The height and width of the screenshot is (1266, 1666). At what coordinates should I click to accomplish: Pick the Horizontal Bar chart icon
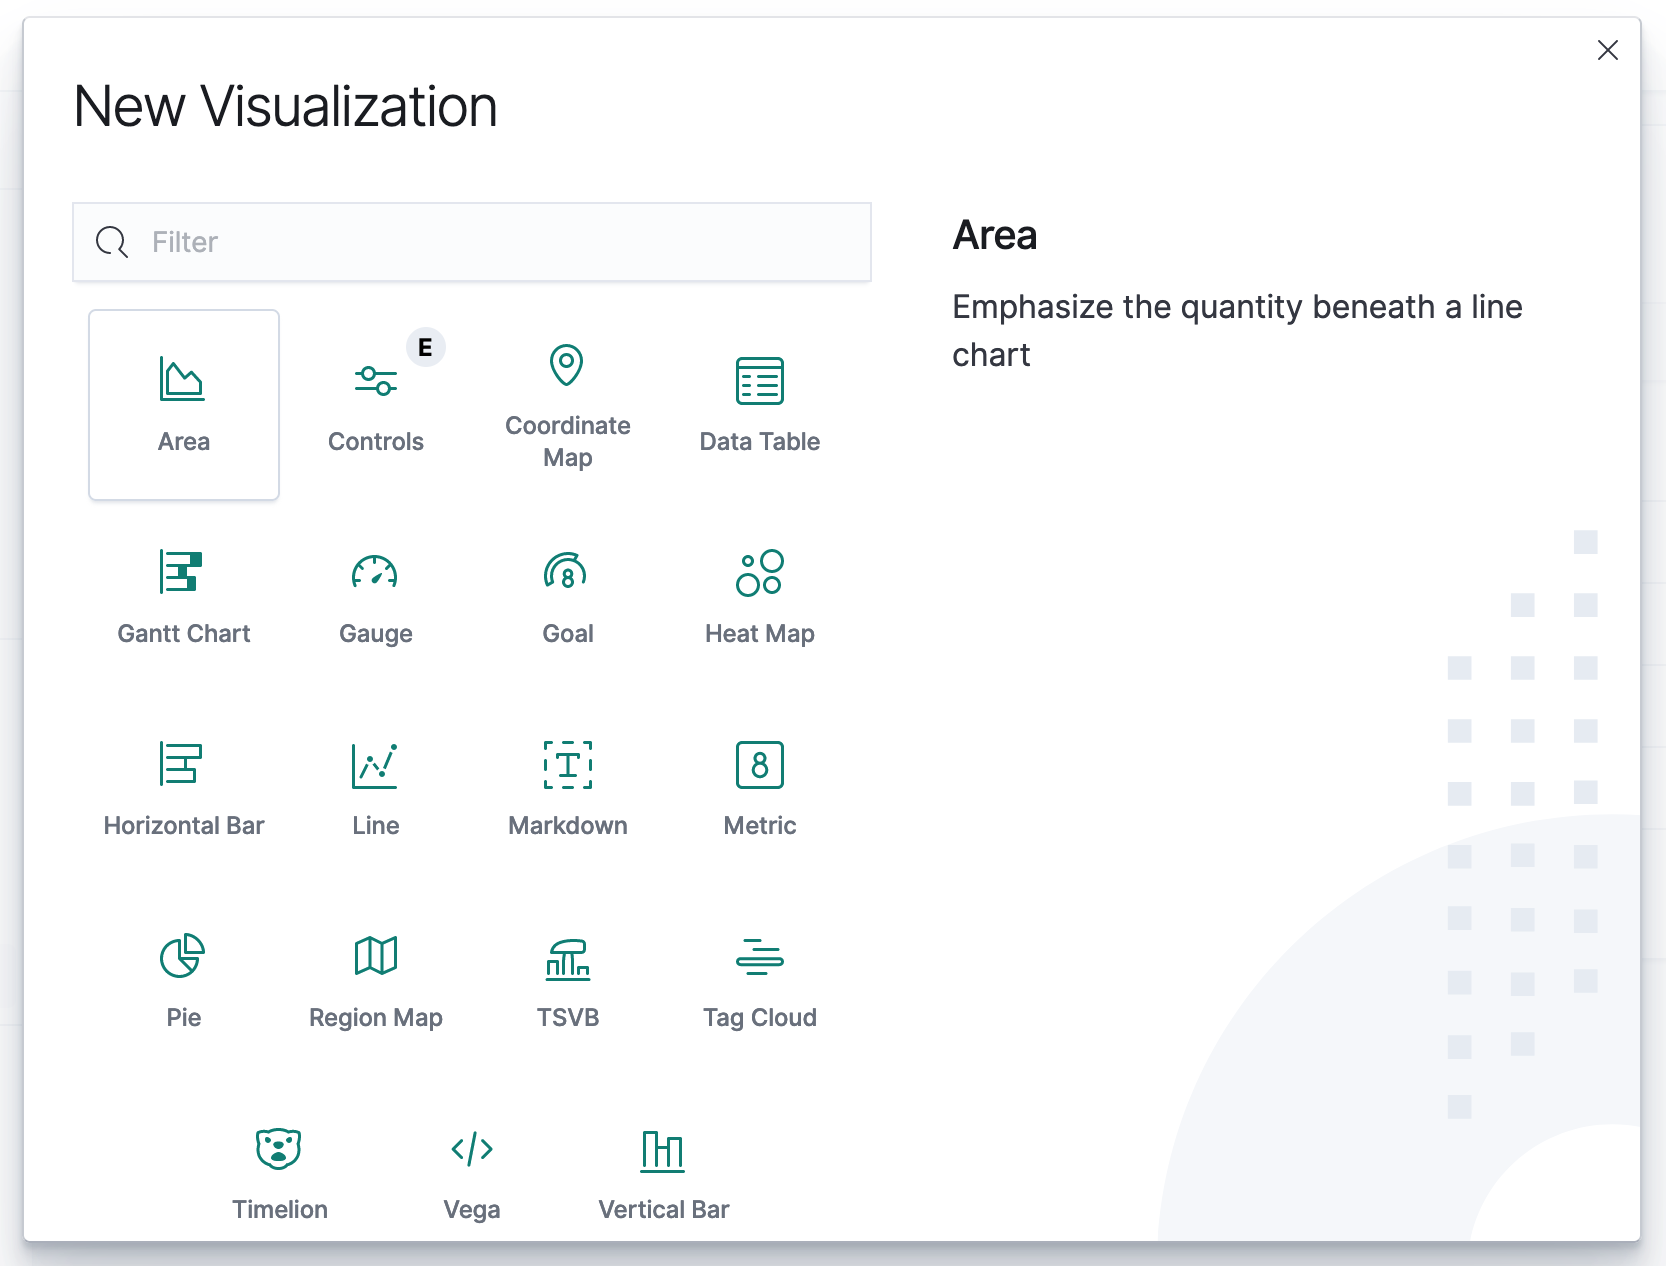click(x=182, y=764)
